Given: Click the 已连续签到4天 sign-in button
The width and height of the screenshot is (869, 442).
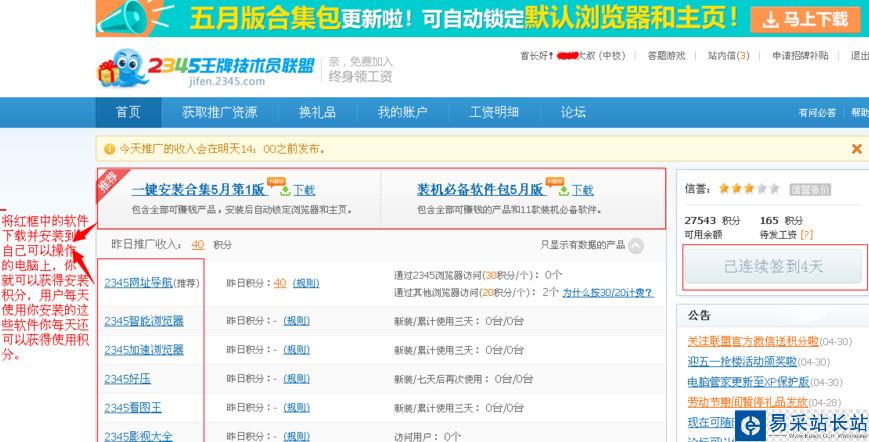Looking at the screenshot, I should 774,267.
